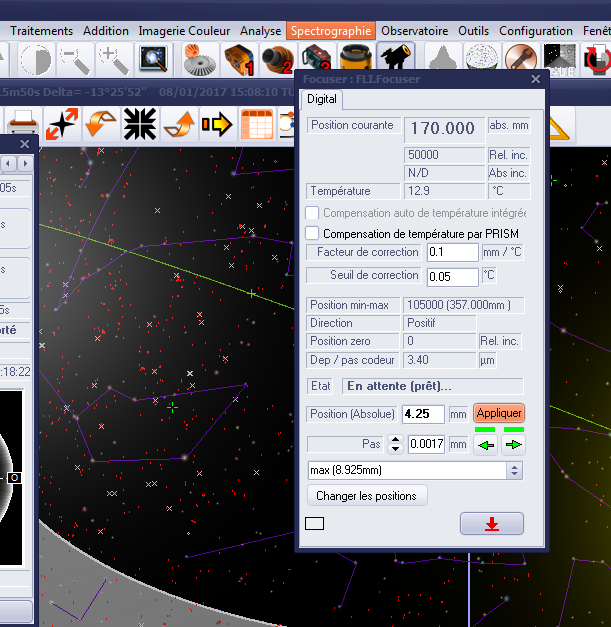Click the Facteur de correction input field
Viewport: 611px width, 627px height.
(452, 253)
